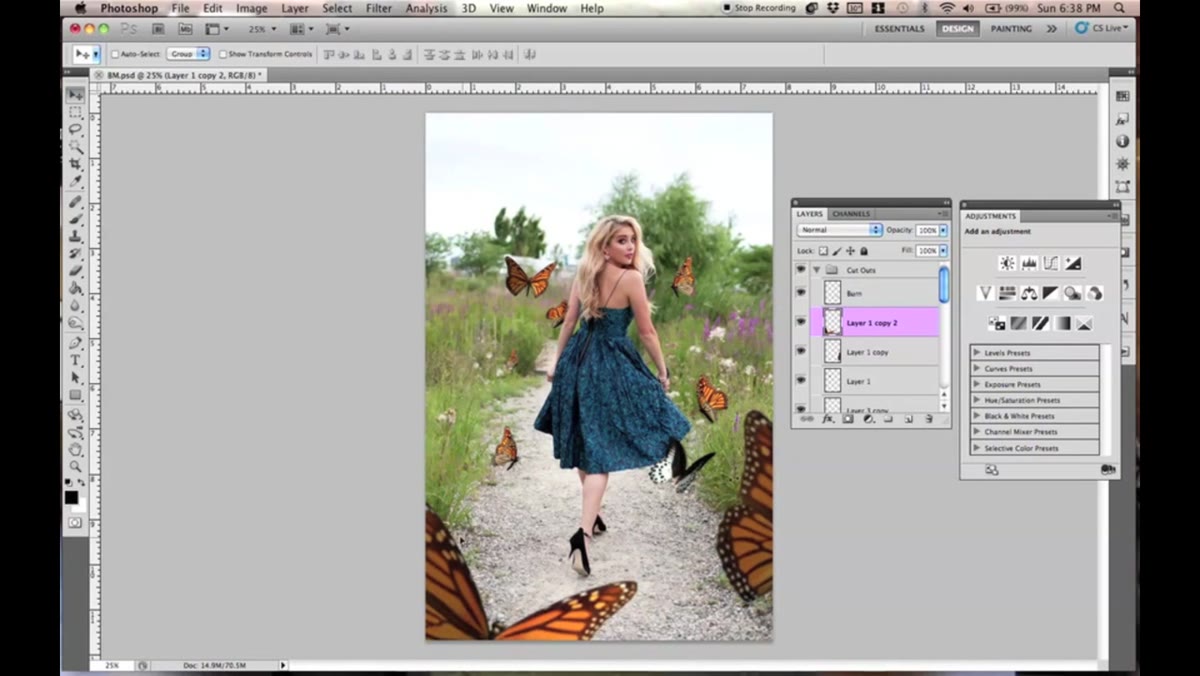1200x676 pixels.
Task: Open the Filter menu
Action: (x=379, y=8)
